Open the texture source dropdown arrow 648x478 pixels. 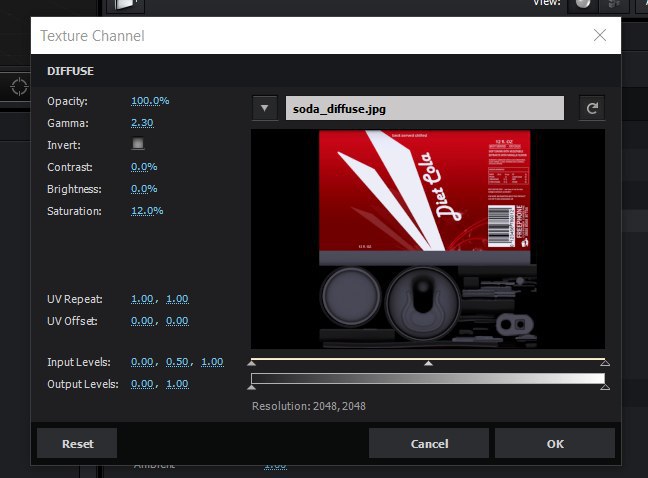tap(264, 108)
